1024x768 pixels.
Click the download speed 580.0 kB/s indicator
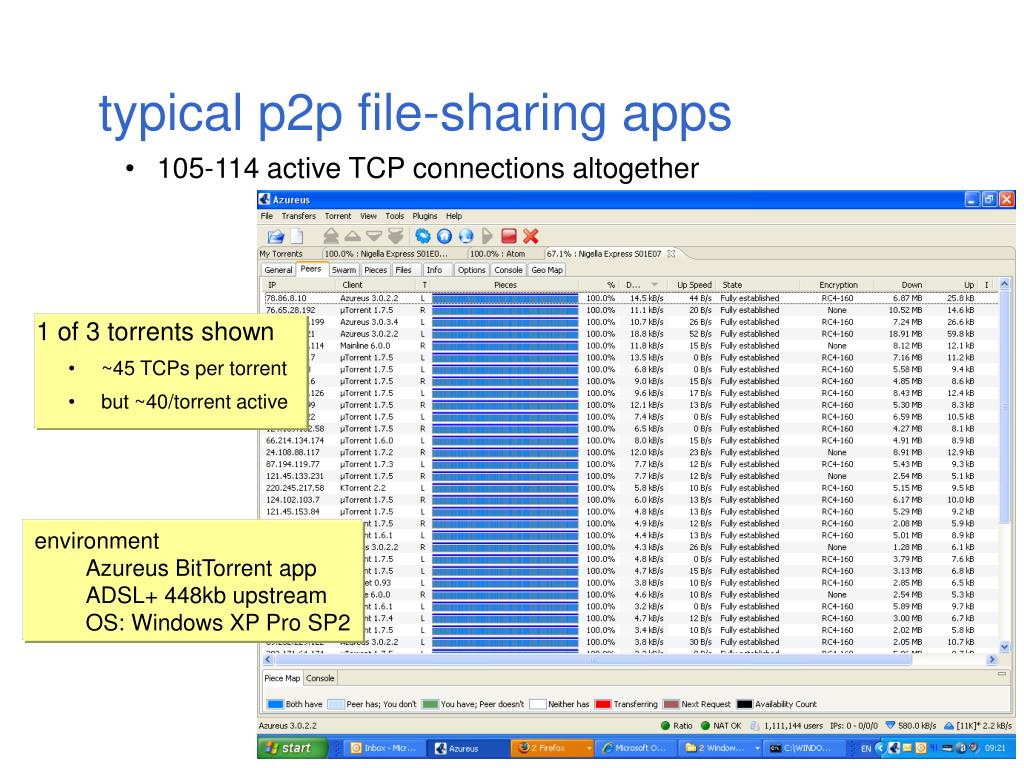tap(911, 726)
